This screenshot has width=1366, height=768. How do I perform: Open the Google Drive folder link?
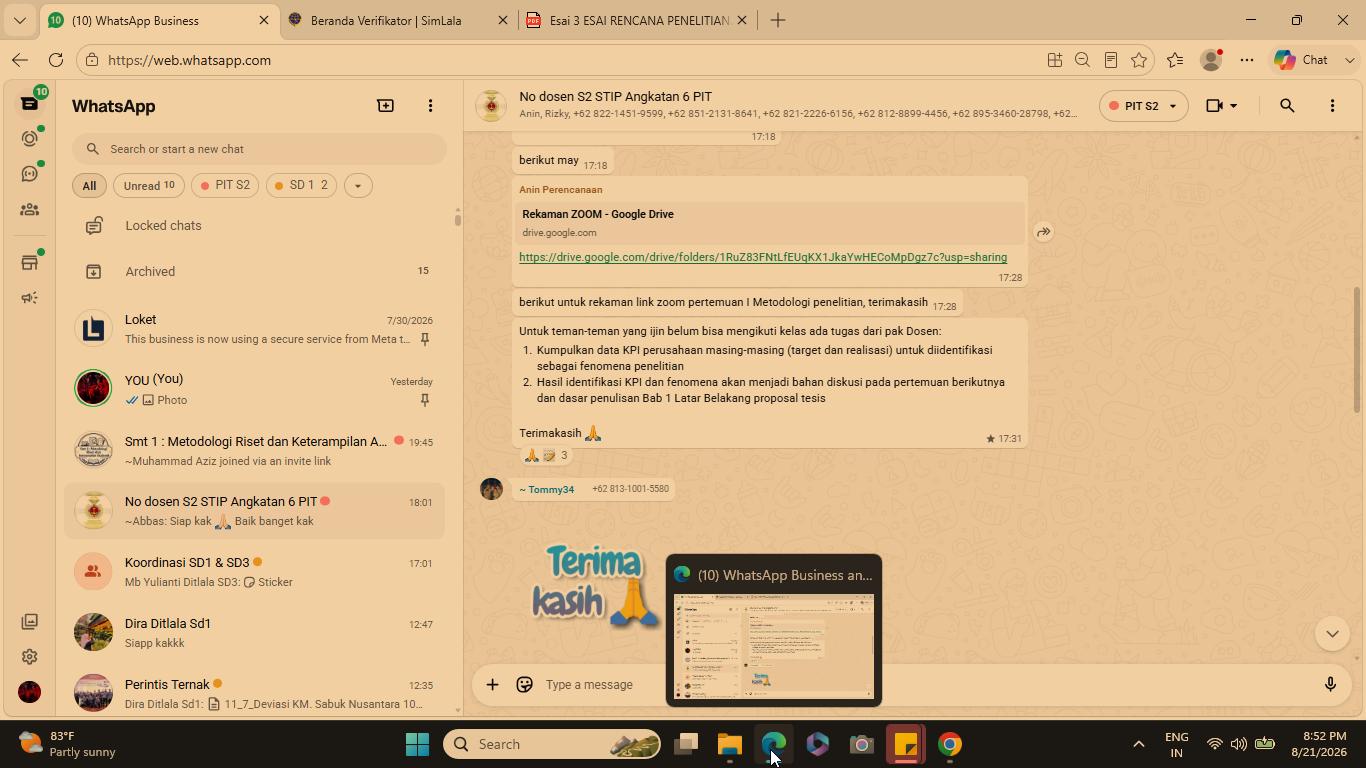point(762,257)
